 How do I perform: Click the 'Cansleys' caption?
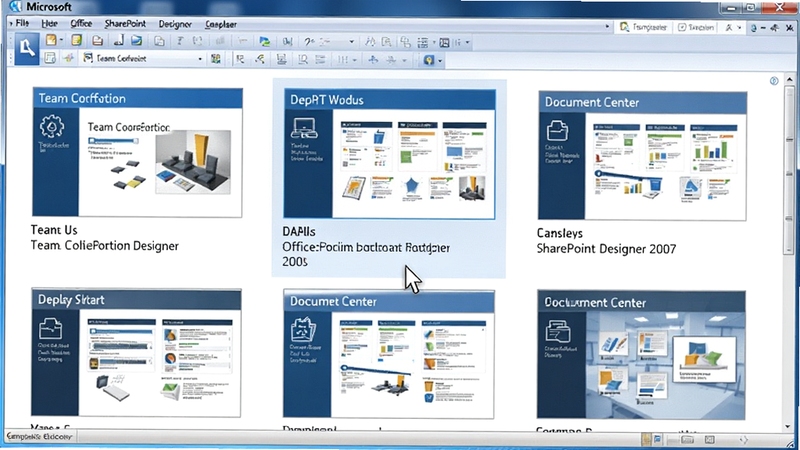[560, 233]
